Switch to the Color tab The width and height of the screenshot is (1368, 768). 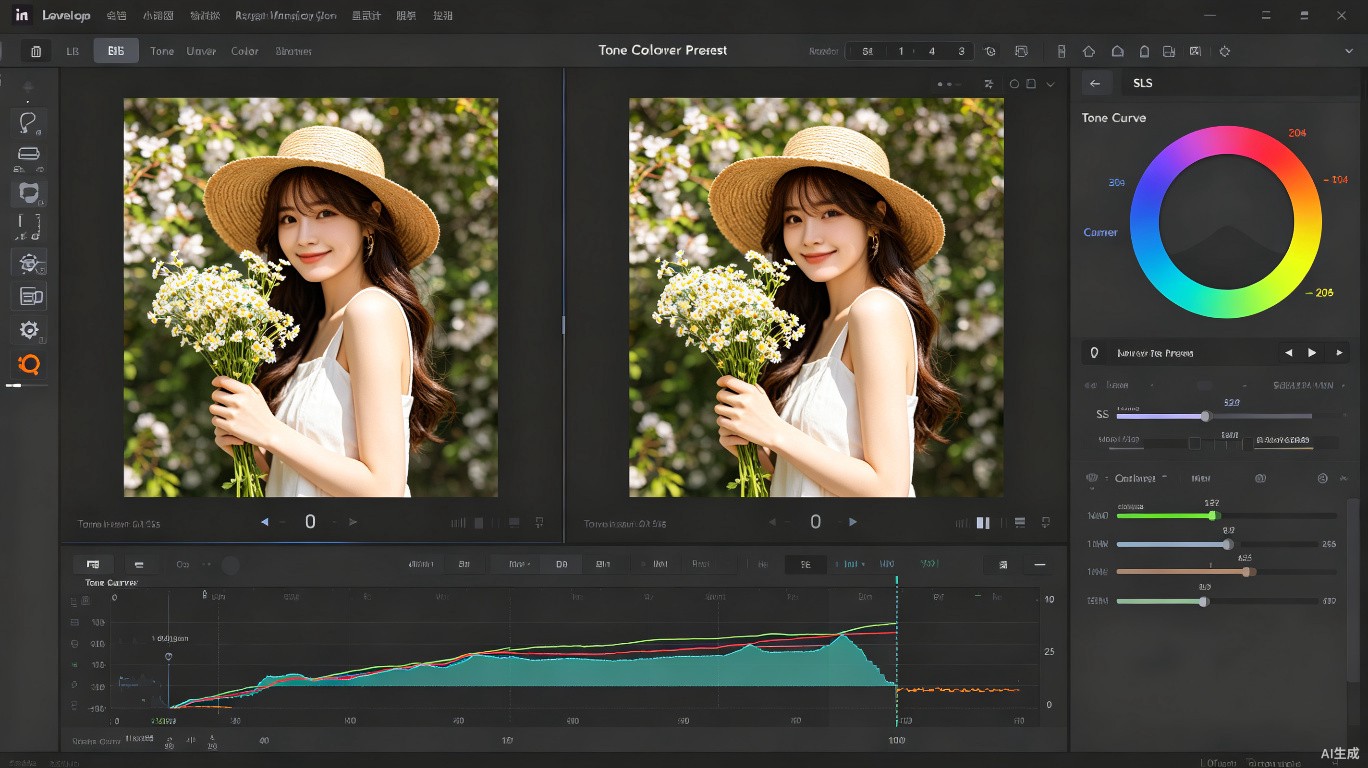[244, 51]
